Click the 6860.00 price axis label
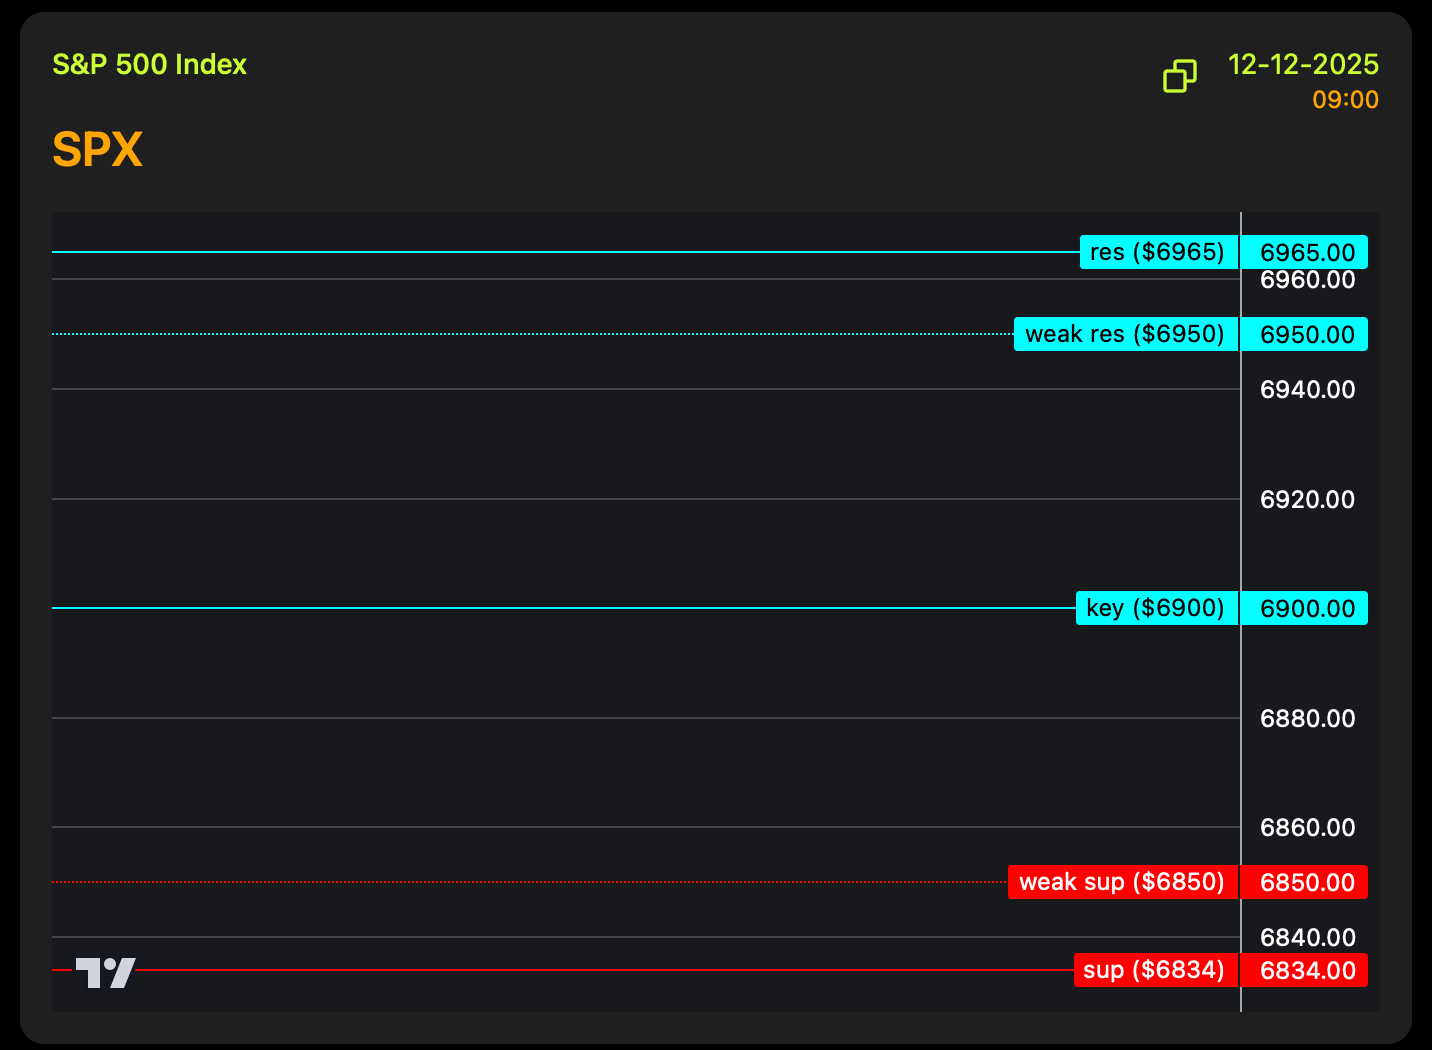The image size is (1432, 1050). click(x=1307, y=827)
